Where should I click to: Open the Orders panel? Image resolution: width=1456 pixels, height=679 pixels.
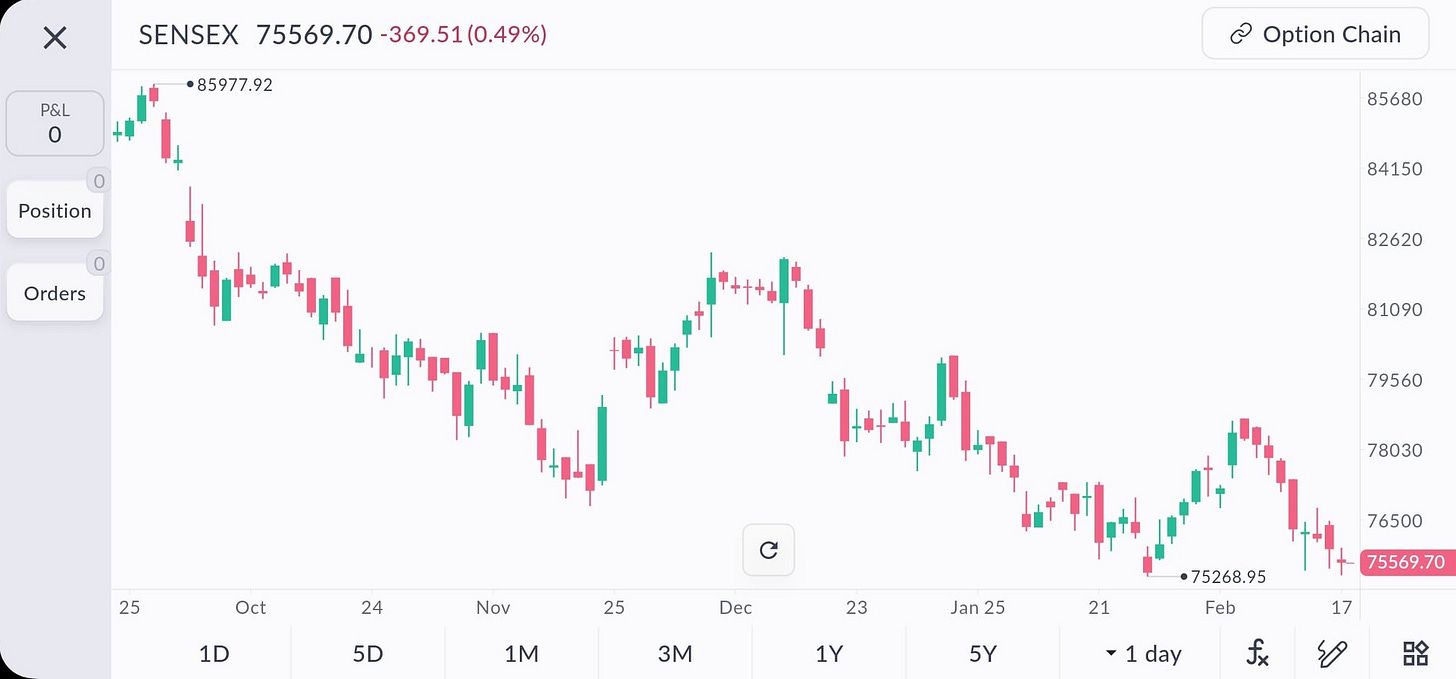(x=55, y=294)
